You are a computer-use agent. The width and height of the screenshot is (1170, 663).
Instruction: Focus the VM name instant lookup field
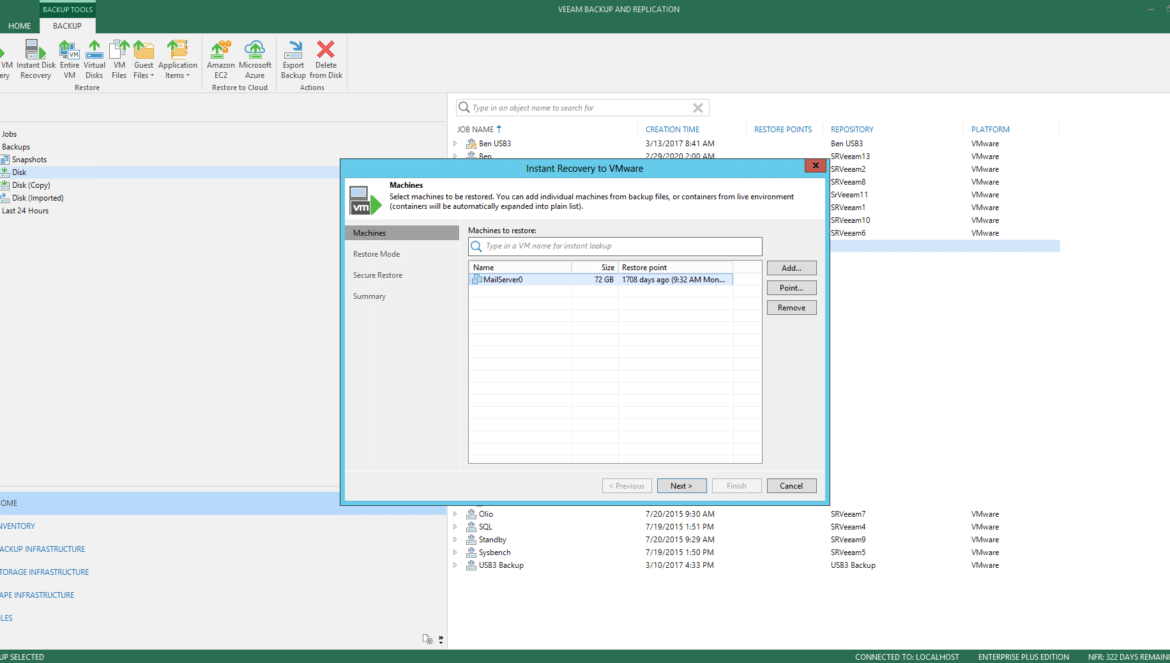click(615, 246)
